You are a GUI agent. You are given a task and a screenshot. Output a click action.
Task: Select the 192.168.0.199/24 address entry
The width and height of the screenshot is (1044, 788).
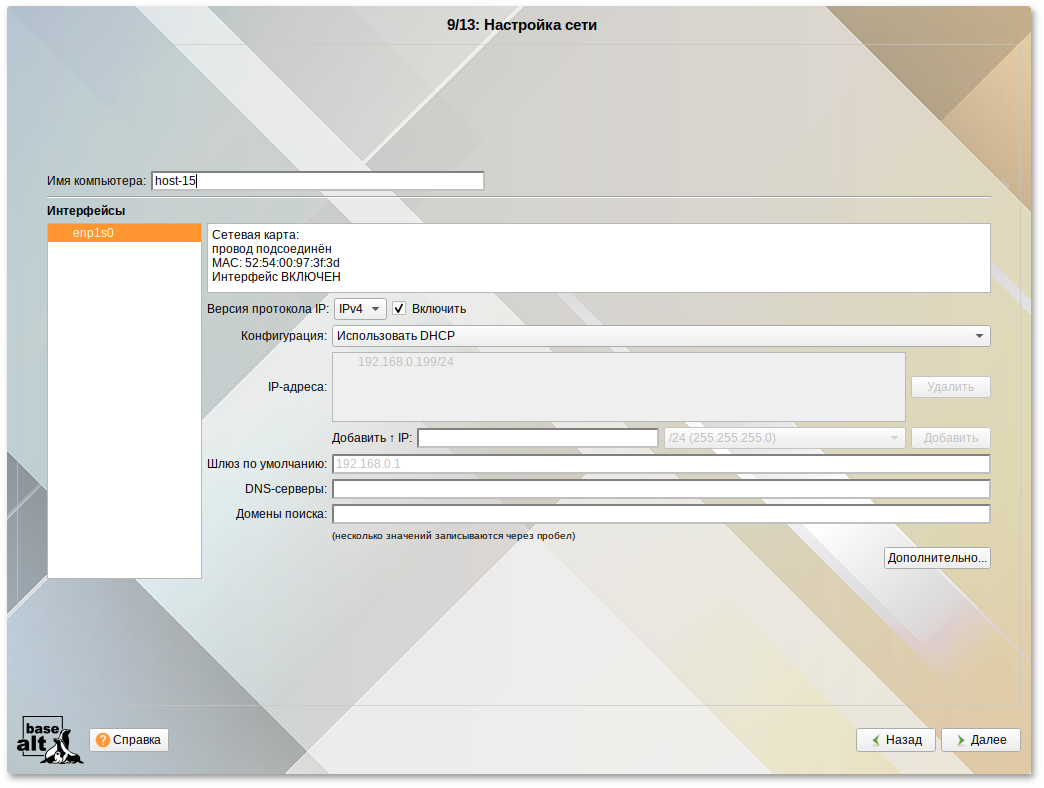pos(406,362)
